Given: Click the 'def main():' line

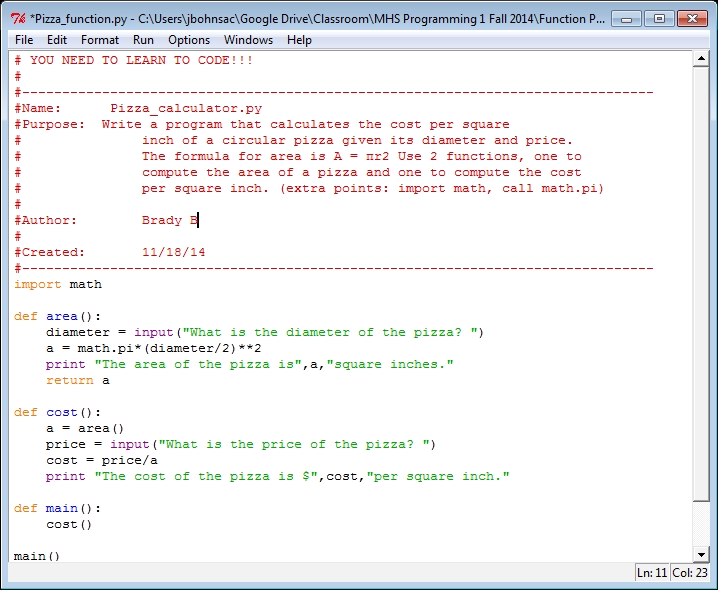Looking at the screenshot, I should (58, 509).
